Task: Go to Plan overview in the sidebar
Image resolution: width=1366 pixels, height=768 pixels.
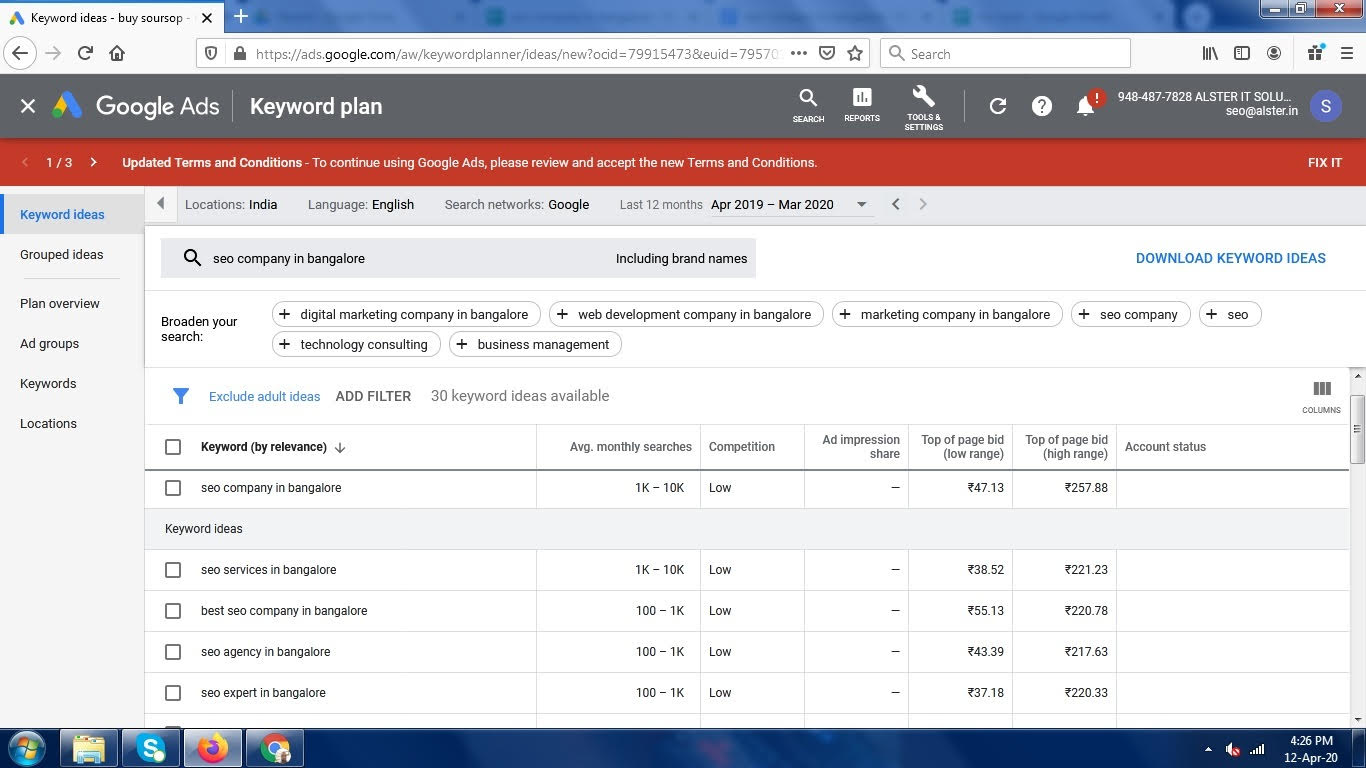Action: tap(60, 303)
